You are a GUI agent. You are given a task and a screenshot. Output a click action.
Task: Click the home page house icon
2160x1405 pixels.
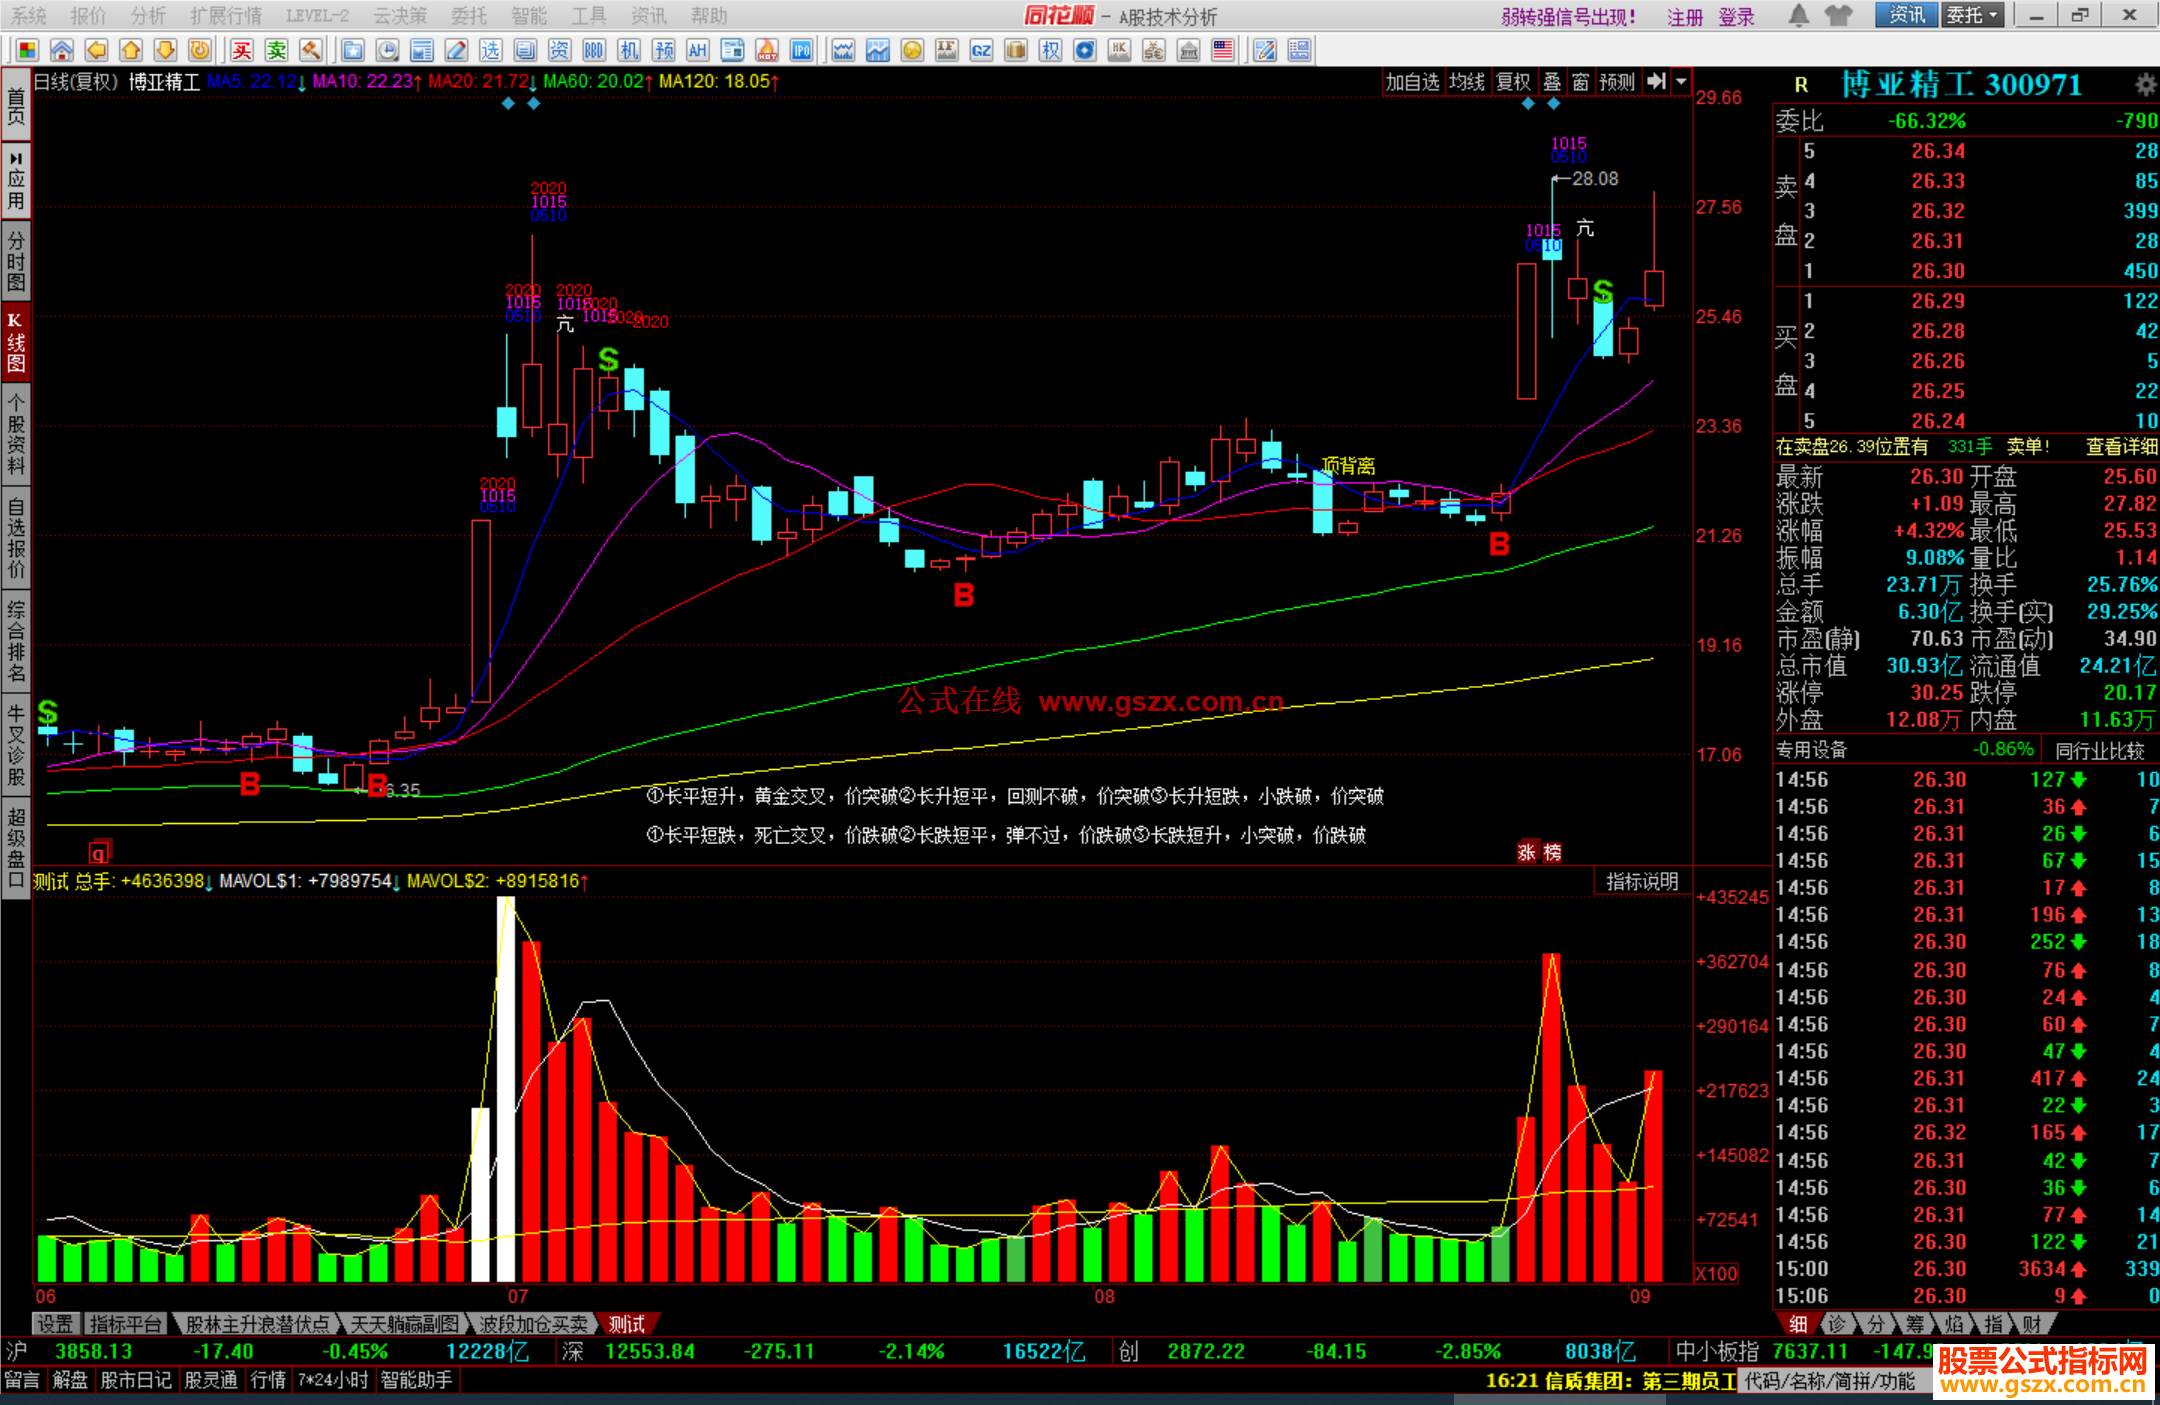point(62,50)
